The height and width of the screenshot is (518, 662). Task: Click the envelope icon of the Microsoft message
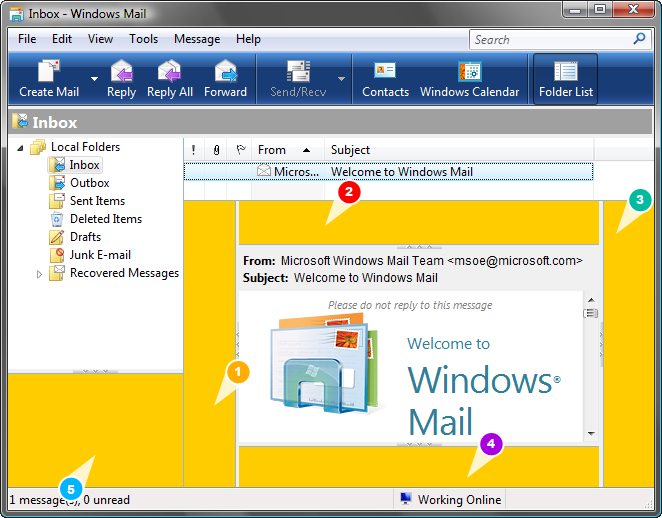(x=264, y=171)
